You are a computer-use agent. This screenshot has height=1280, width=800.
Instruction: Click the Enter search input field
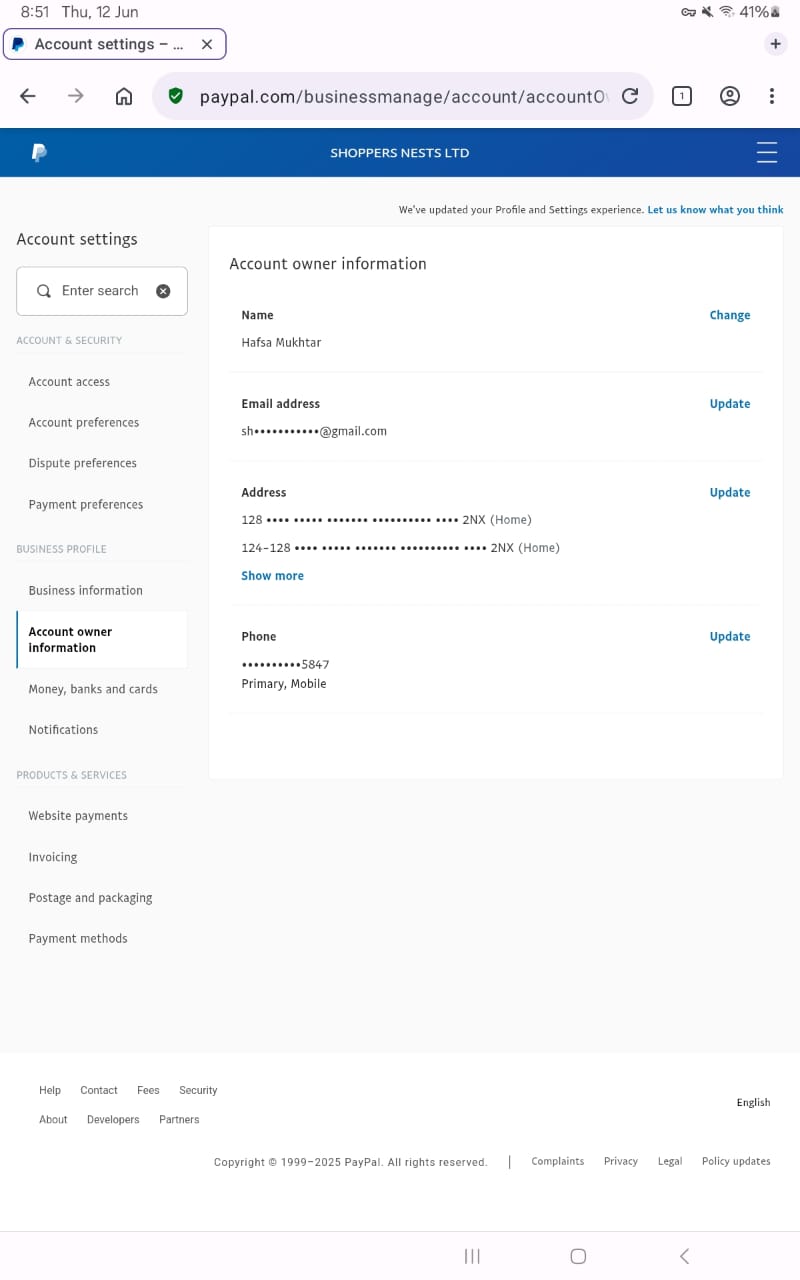(x=100, y=291)
